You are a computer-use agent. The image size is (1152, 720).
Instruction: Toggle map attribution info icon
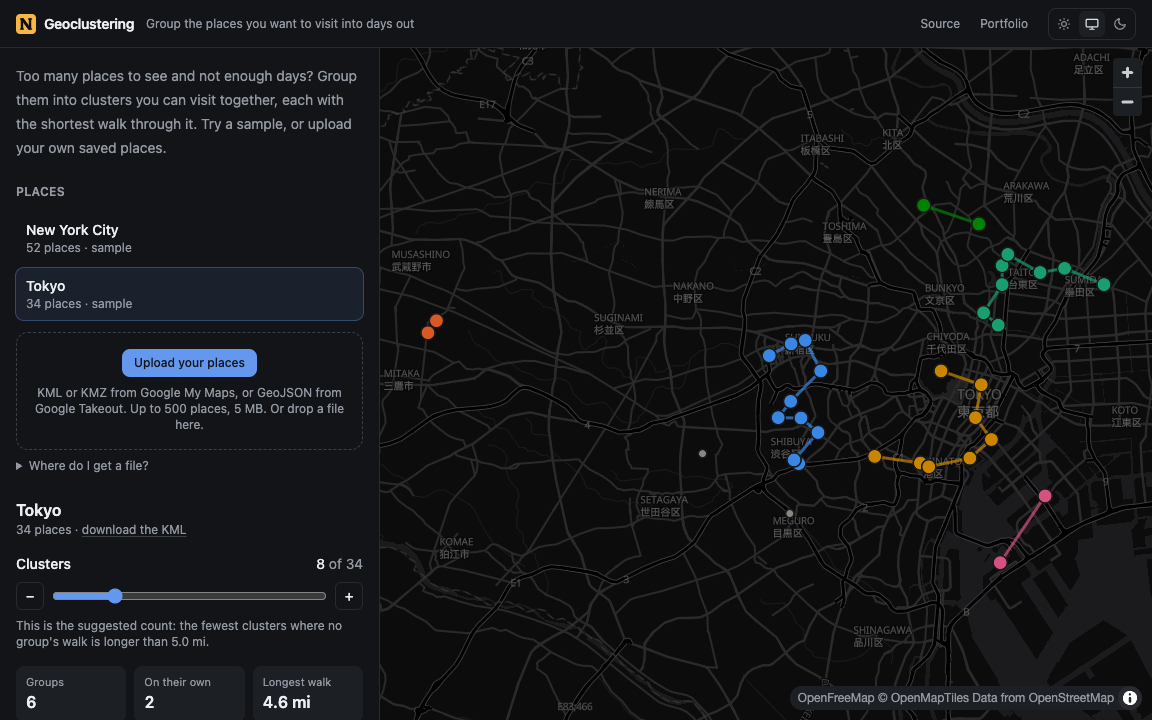click(x=1130, y=697)
